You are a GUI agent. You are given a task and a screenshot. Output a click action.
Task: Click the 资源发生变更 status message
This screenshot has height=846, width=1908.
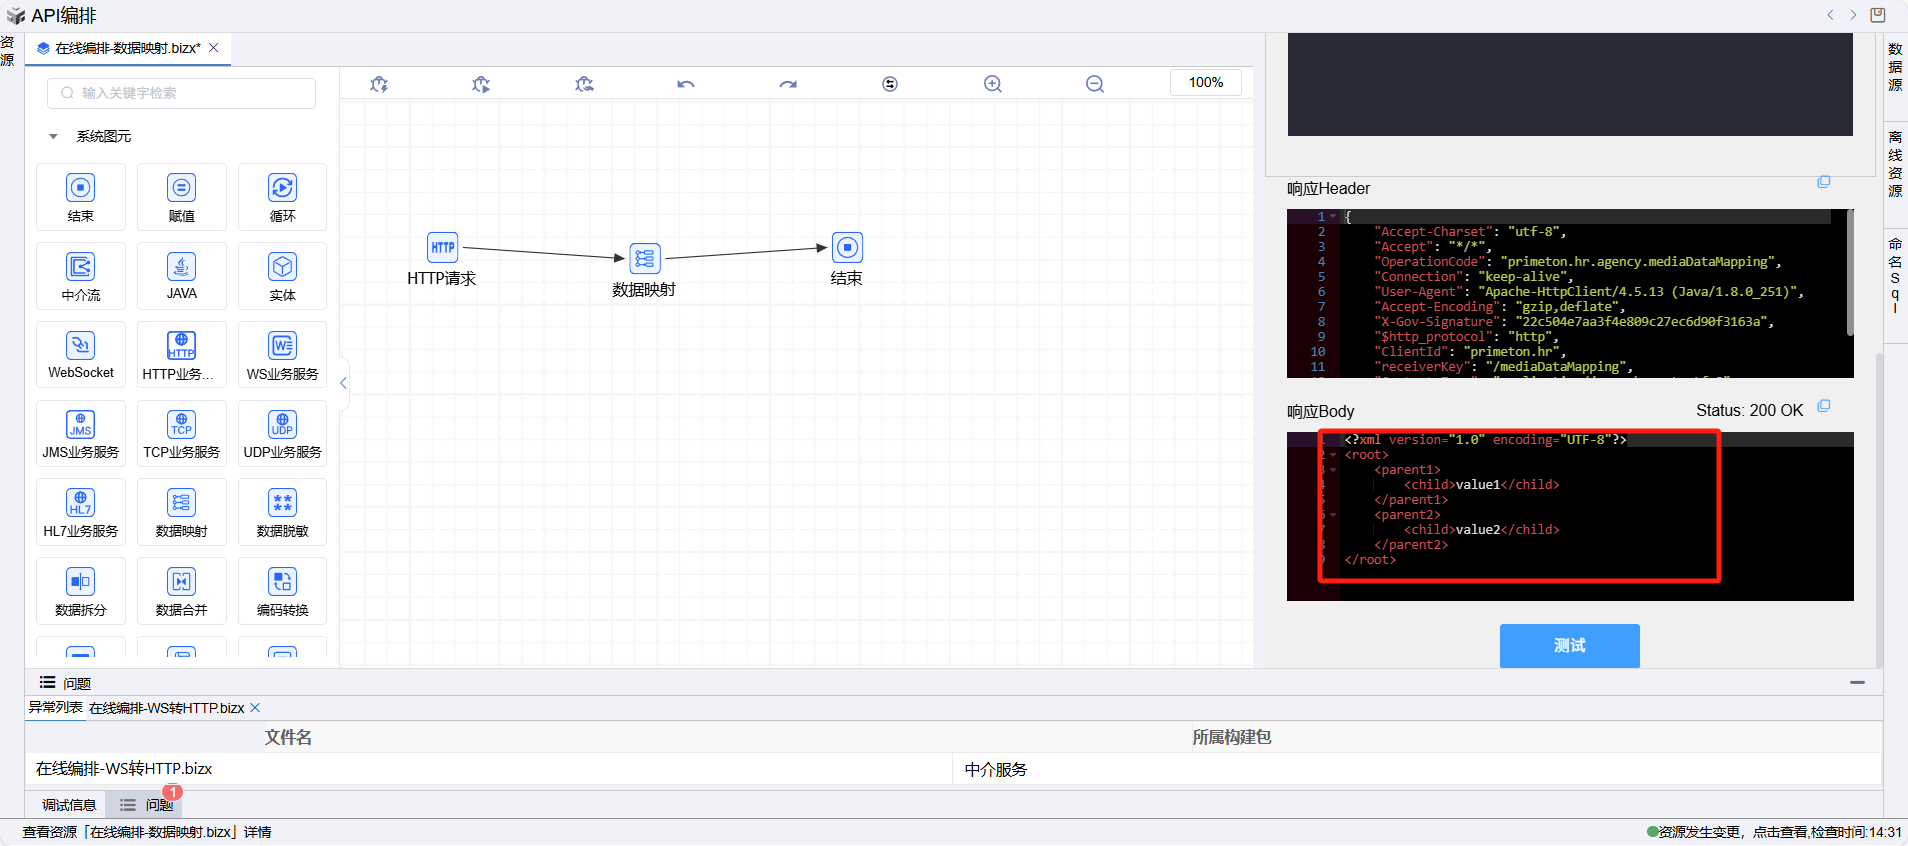click(x=1700, y=832)
